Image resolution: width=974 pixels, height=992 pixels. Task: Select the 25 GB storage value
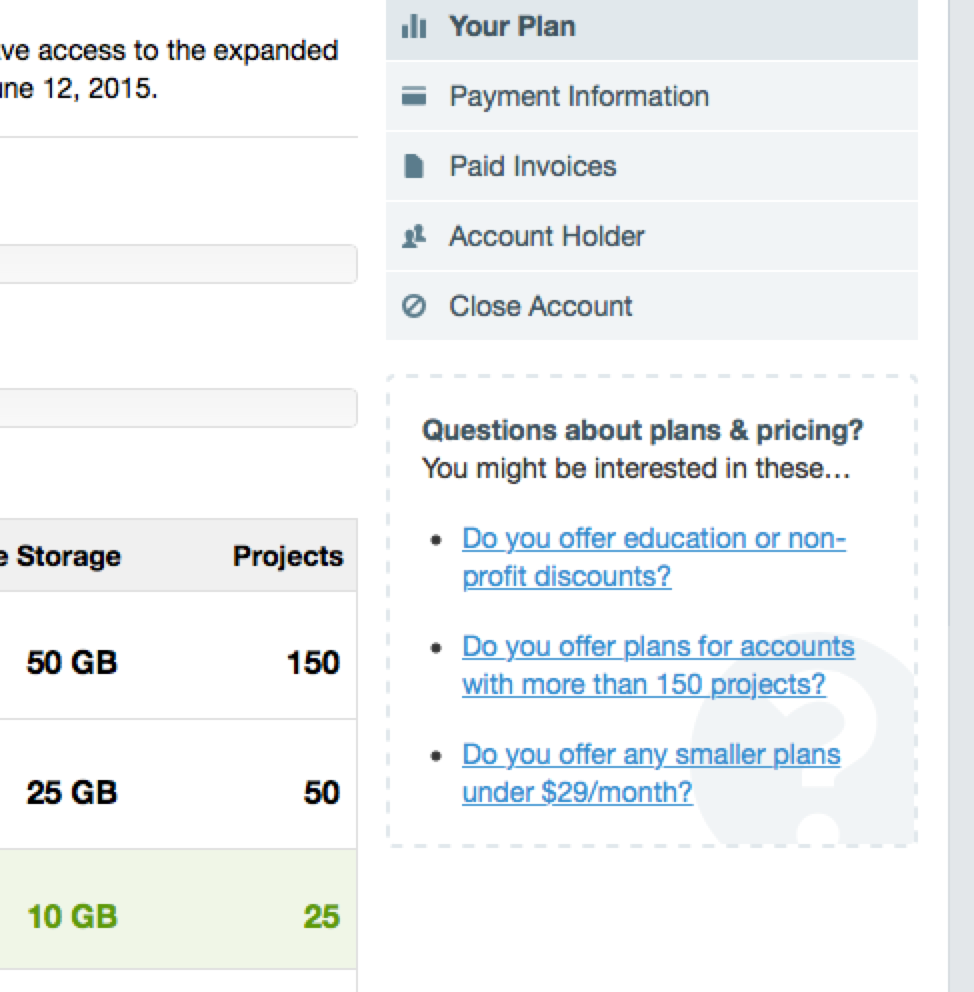(71, 791)
